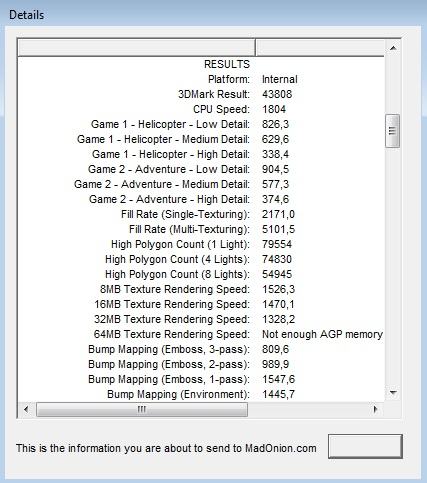Select the 3DMark Result: label
Viewport: 427px width, 483px height.
(x=214, y=94)
